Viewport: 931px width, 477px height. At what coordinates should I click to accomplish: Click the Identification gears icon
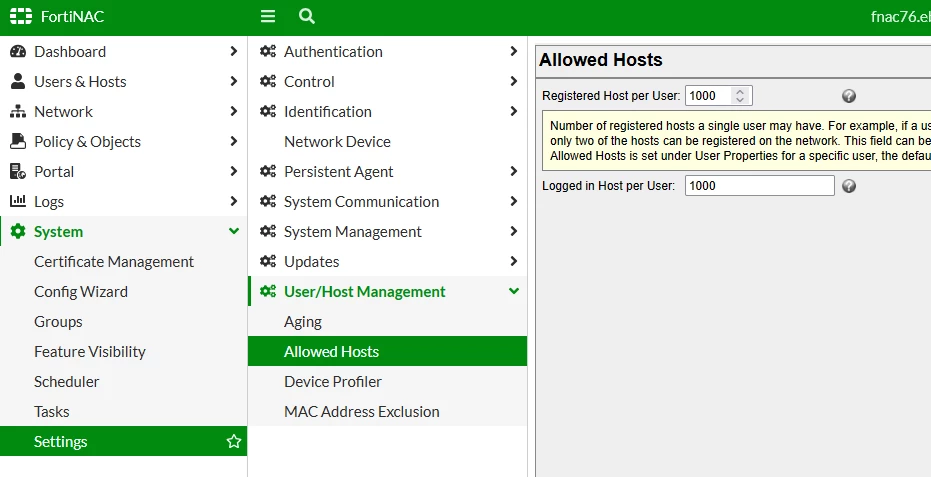point(268,112)
